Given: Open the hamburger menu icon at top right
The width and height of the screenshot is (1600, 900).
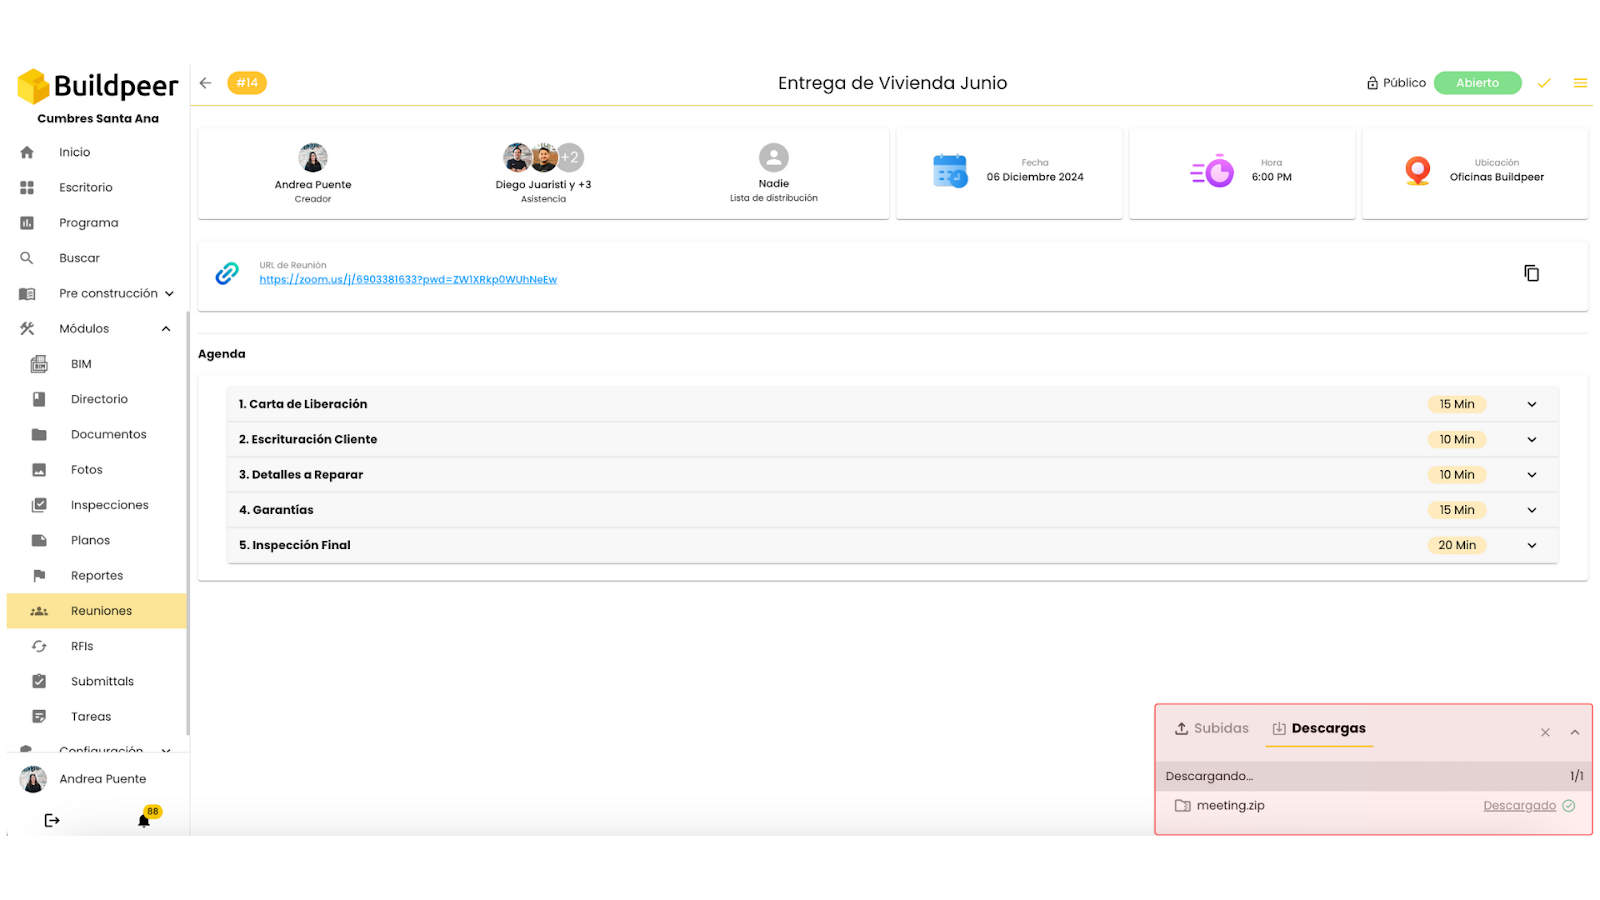Looking at the screenshot, I should 1580,83.
